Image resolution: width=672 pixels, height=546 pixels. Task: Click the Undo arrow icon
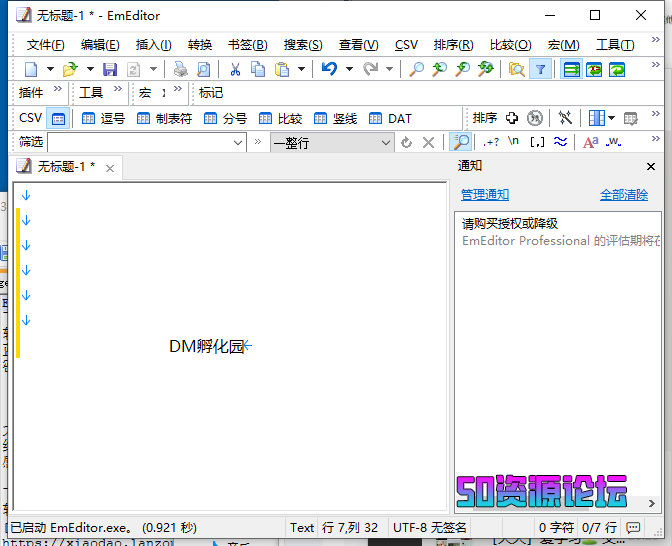[330, 69]
